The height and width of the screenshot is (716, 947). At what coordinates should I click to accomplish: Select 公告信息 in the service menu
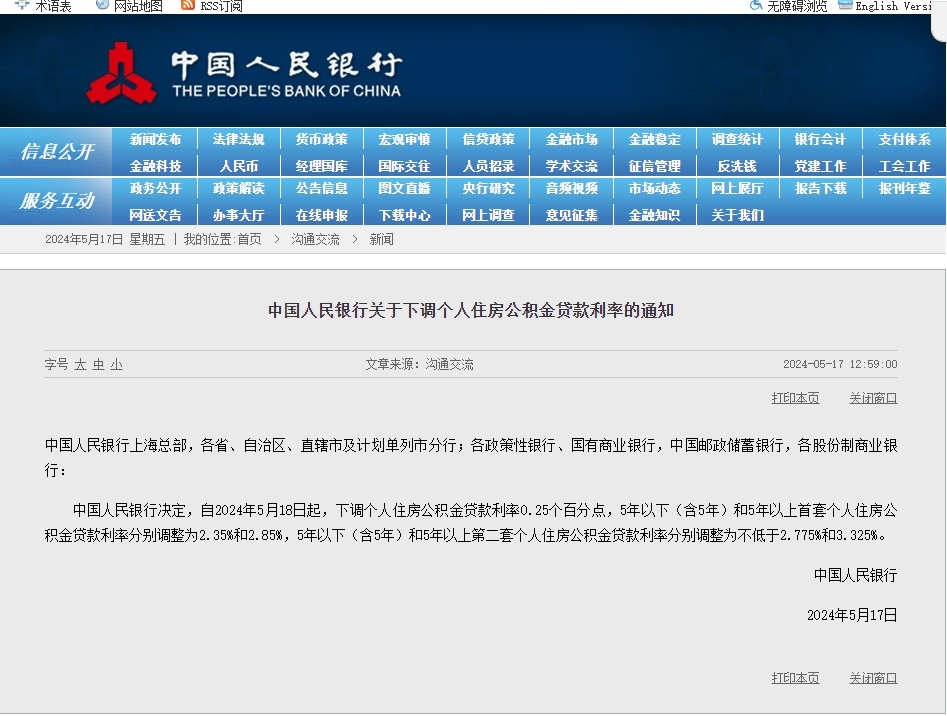pyautogui.click(x=321, y=188)
